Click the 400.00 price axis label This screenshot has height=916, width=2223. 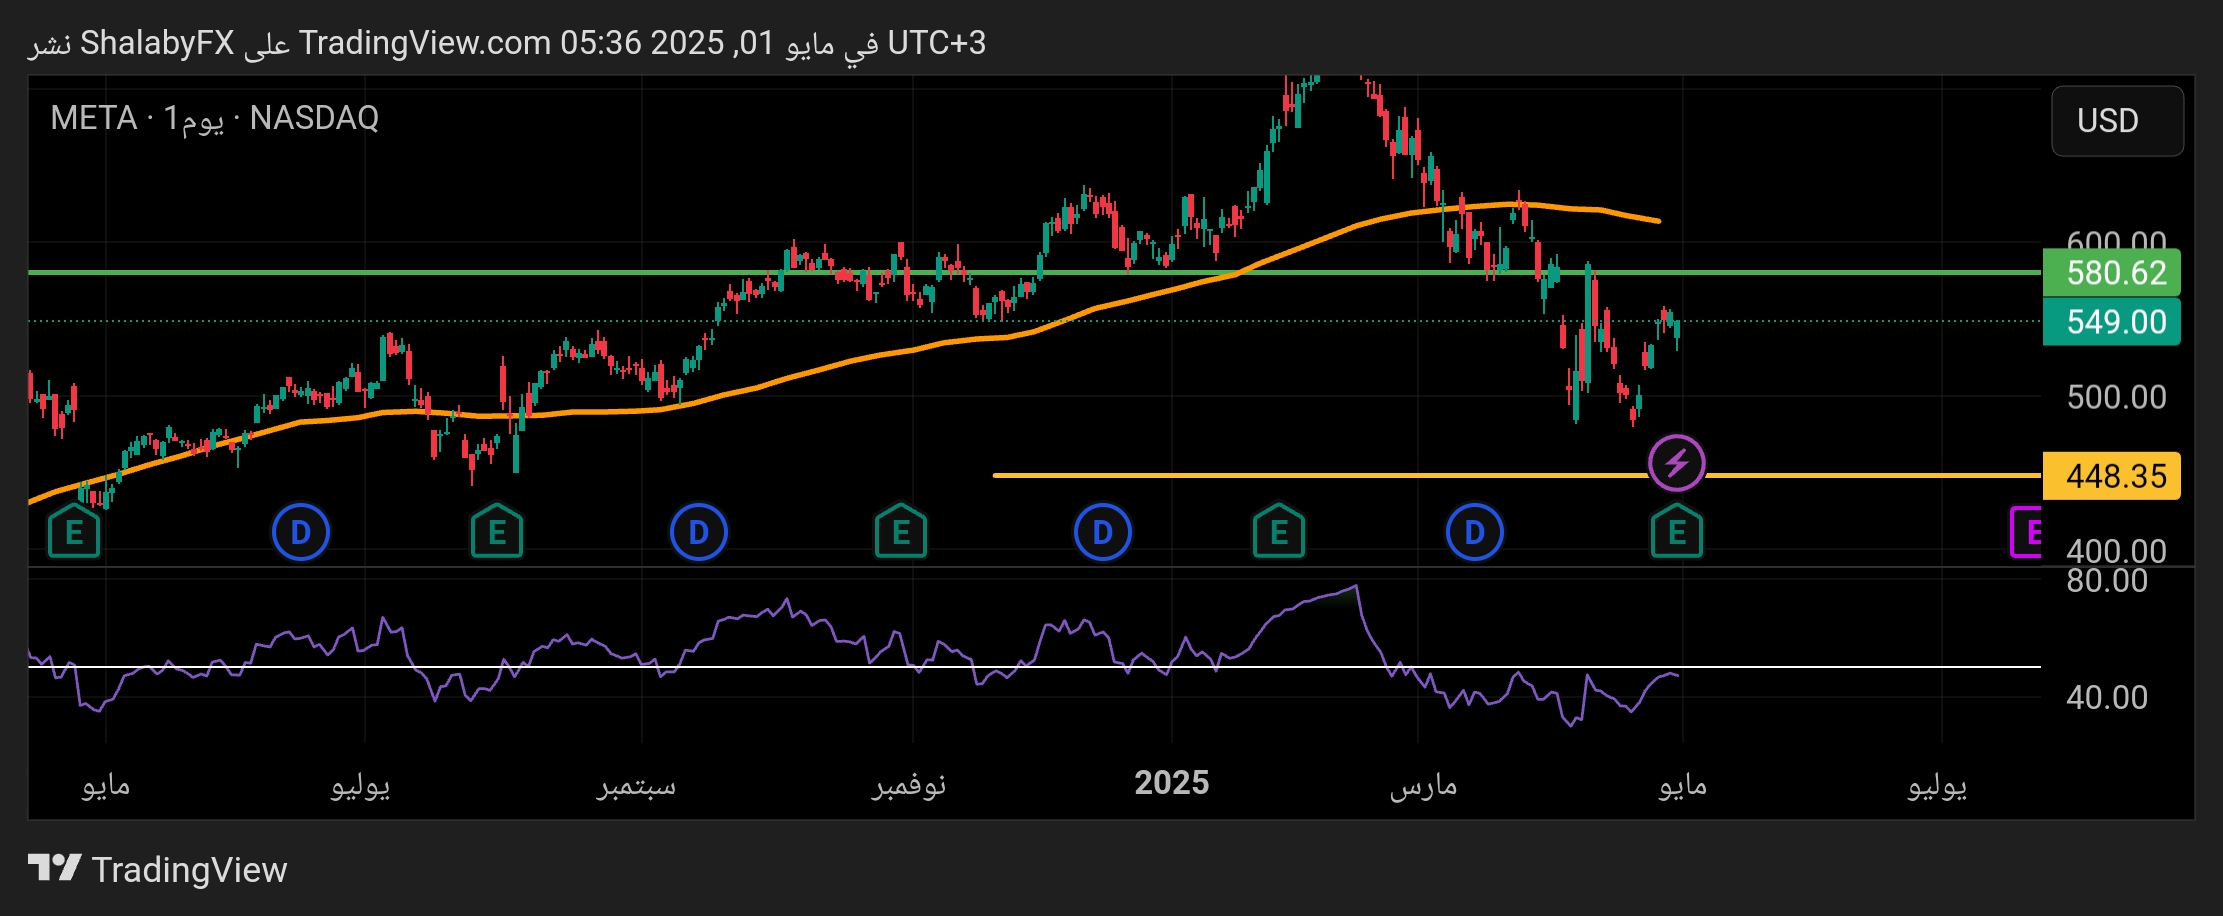tap(2116, 551)
